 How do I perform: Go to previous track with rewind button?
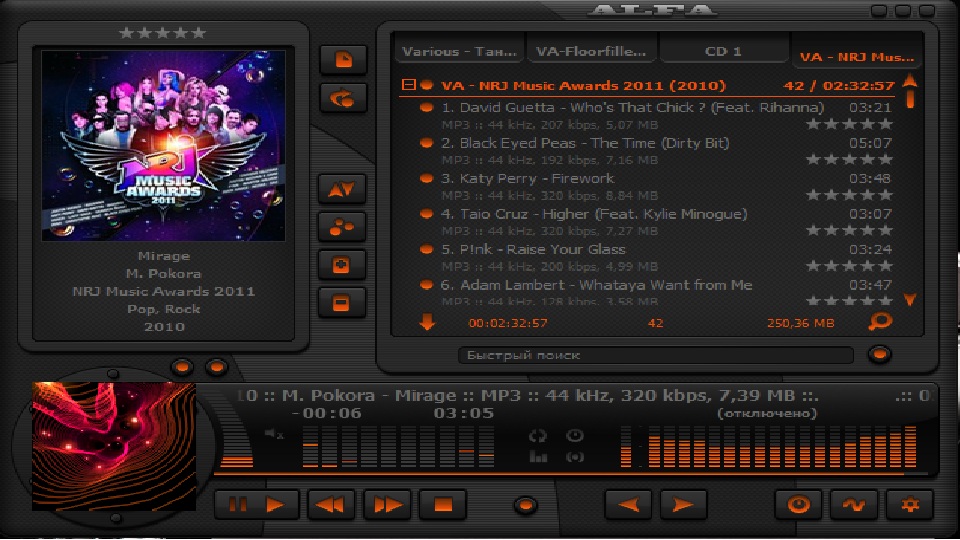coord(331,505)
